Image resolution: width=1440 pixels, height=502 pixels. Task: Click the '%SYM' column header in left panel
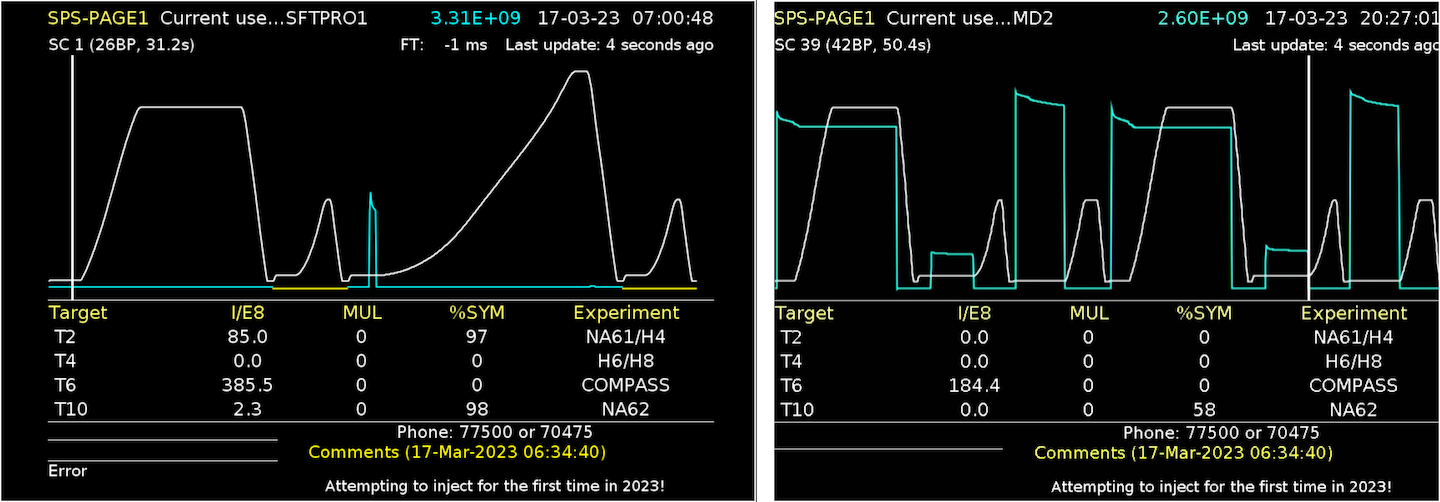(476, 313)
